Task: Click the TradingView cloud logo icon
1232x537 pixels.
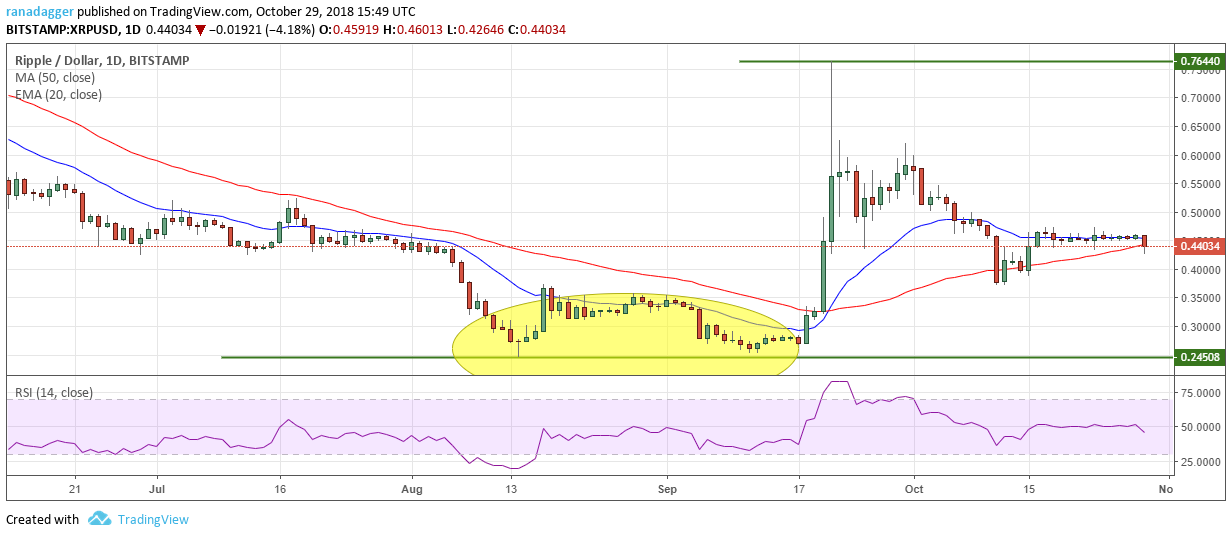Action: pos(99,519)
